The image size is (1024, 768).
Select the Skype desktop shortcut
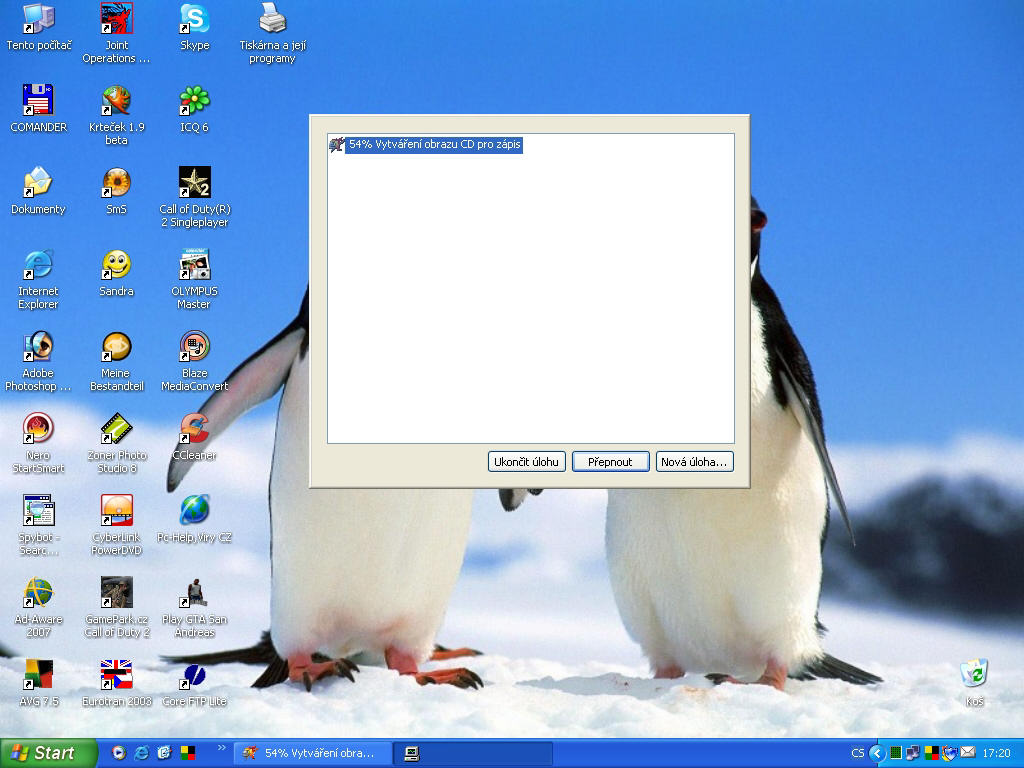coord(195,19)
